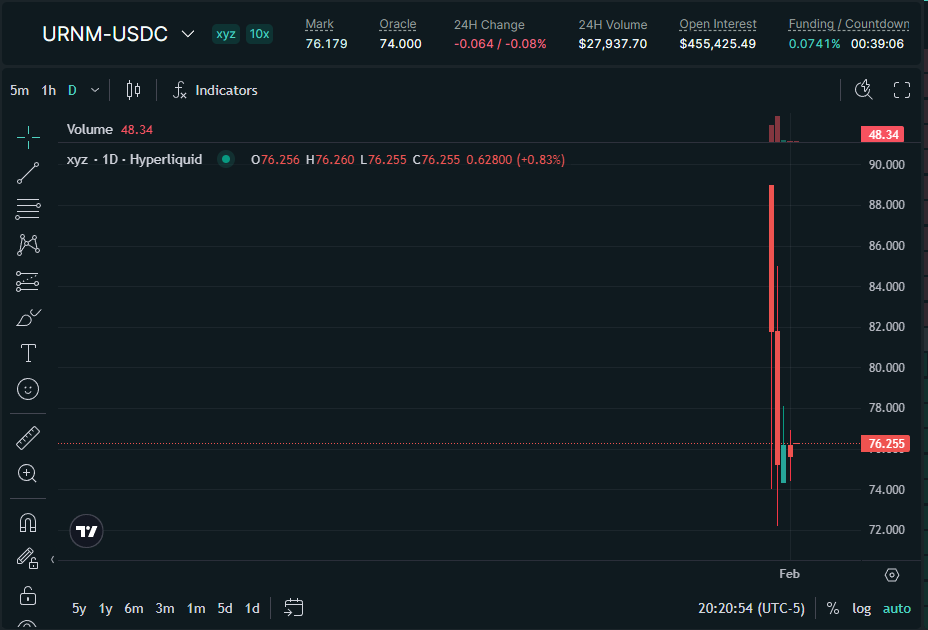Select the brush drawing tool

tap(28, 317)
